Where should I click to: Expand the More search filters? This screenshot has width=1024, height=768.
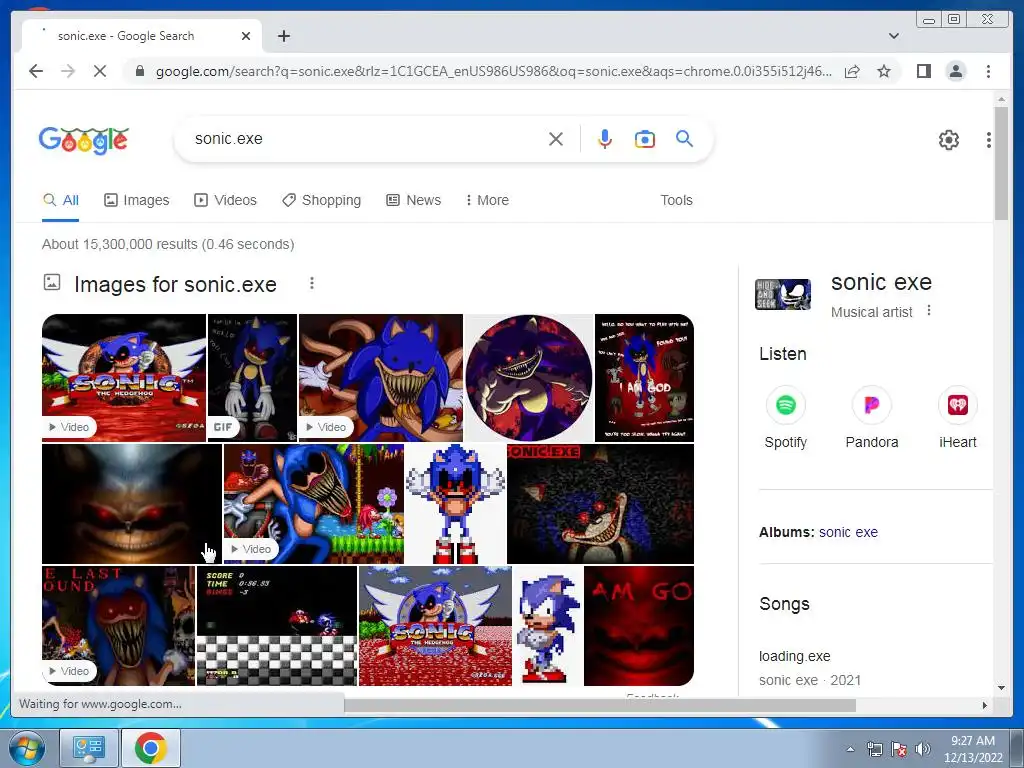(x=487, y=200)
